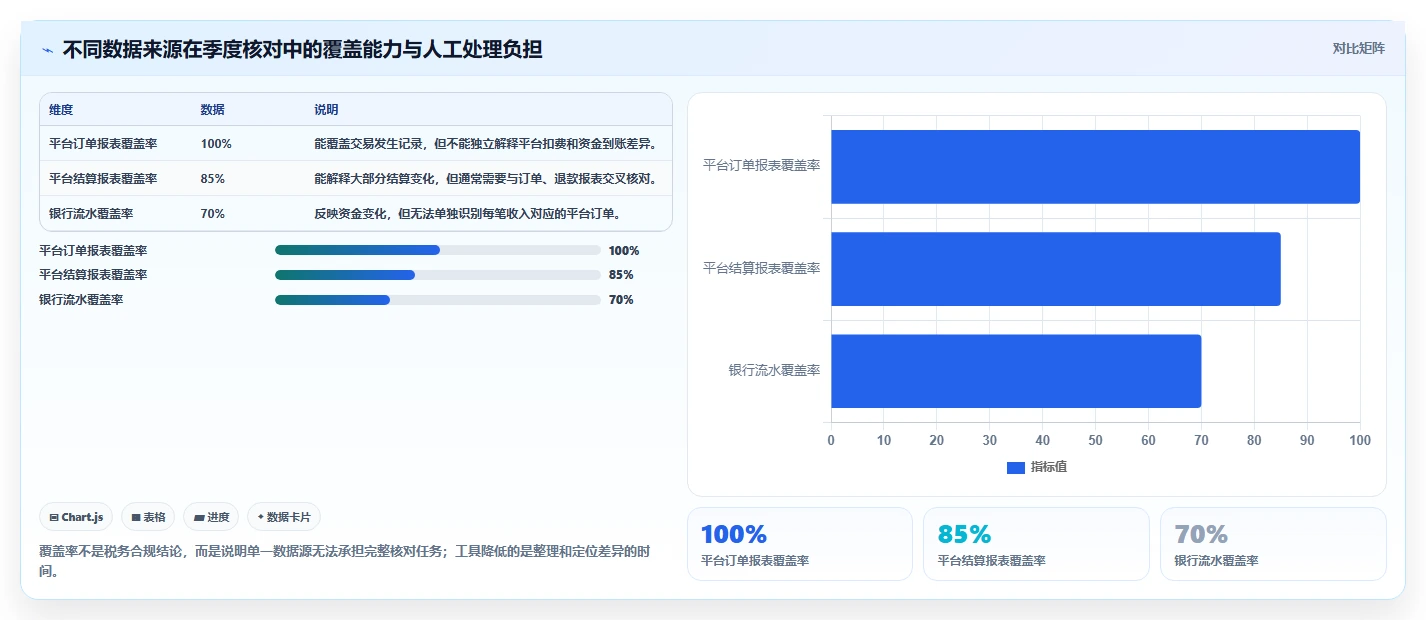The image size is (1426, 620).
Task: Click the 70% cell in the table
Action: 213,213
